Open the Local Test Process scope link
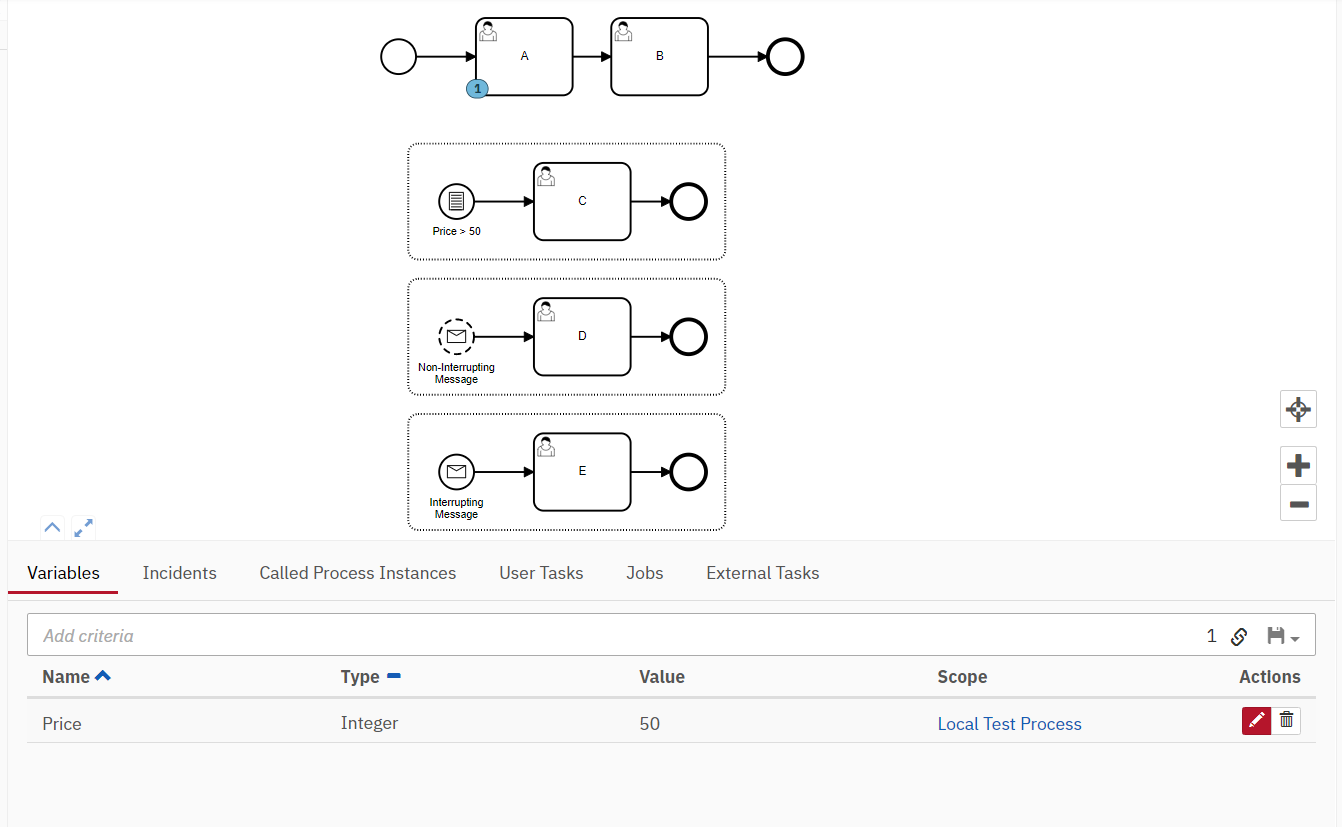Viewport: 1342px width, 827px height. (1009, 723)
